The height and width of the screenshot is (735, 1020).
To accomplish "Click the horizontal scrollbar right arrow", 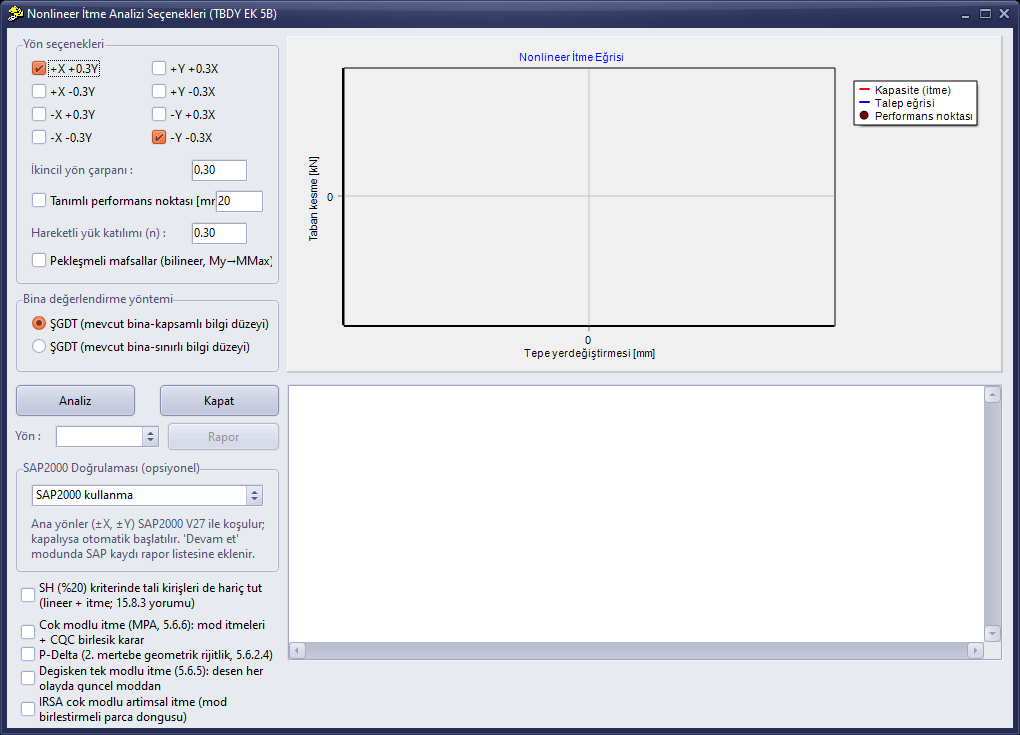I will tap(975, 650).
